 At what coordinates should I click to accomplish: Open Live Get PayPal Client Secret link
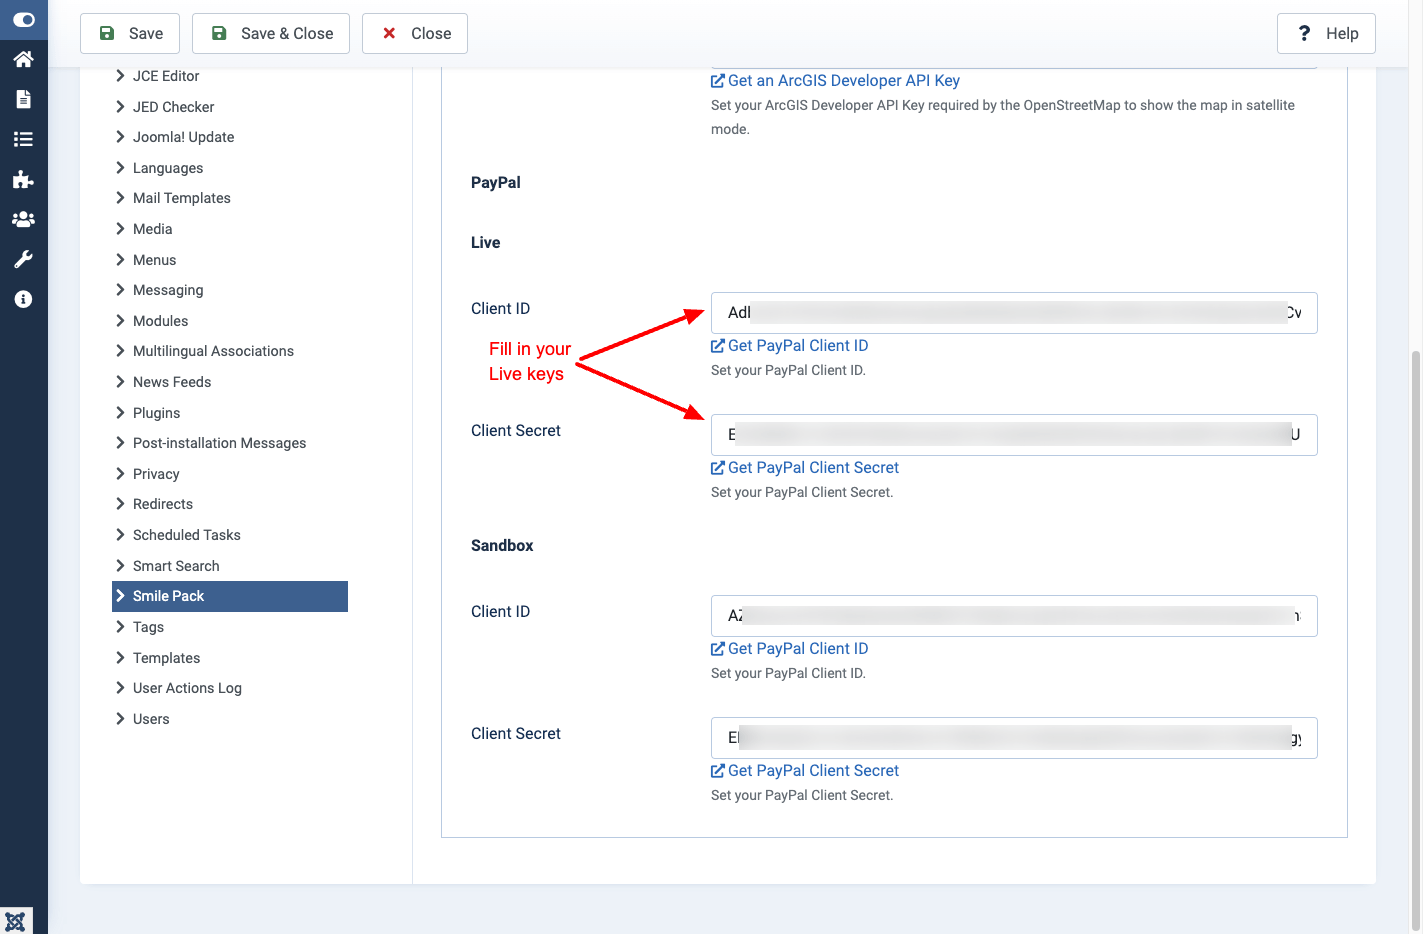click(x=805, y=467)
